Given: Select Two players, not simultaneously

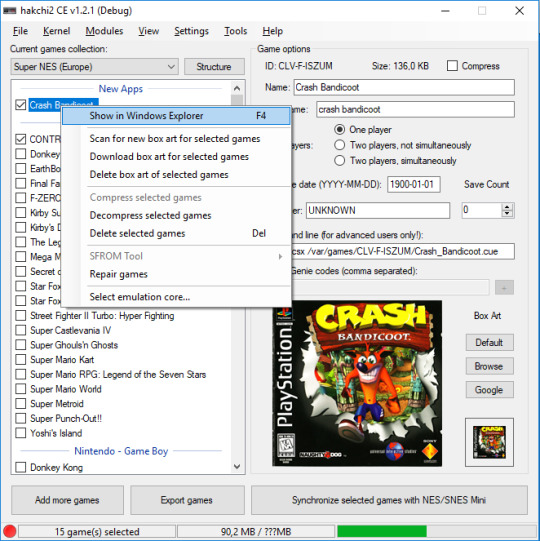Looking at the screenshot, I should click(x=340, y=145).
